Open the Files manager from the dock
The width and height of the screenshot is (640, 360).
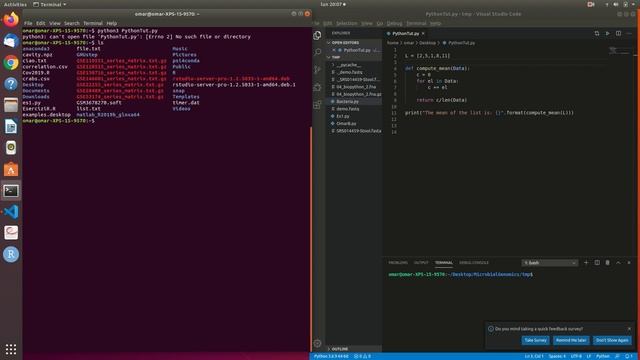coord(11,105)
